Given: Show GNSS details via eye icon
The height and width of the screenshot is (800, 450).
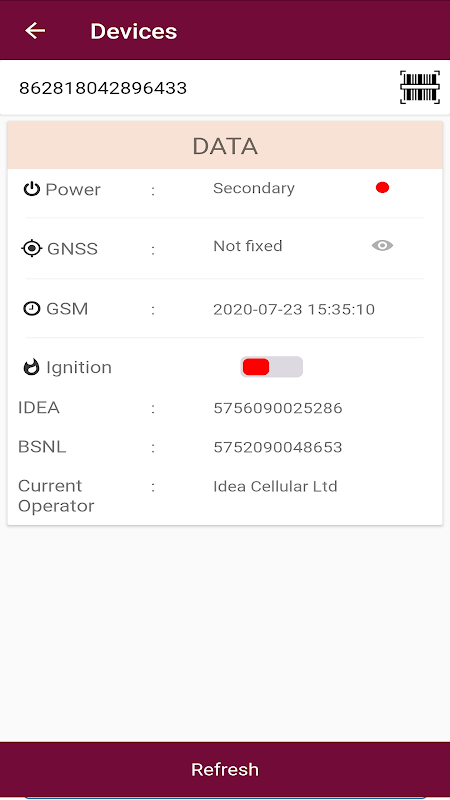Looking at the screenshot, I should coord(382,246).
